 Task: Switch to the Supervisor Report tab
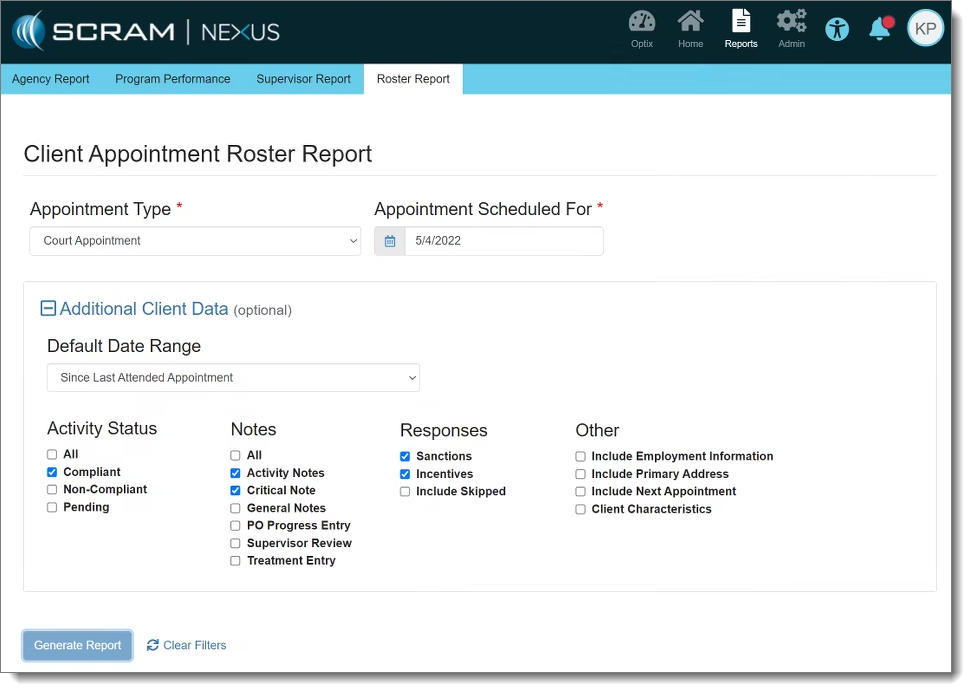coord(303,79)
